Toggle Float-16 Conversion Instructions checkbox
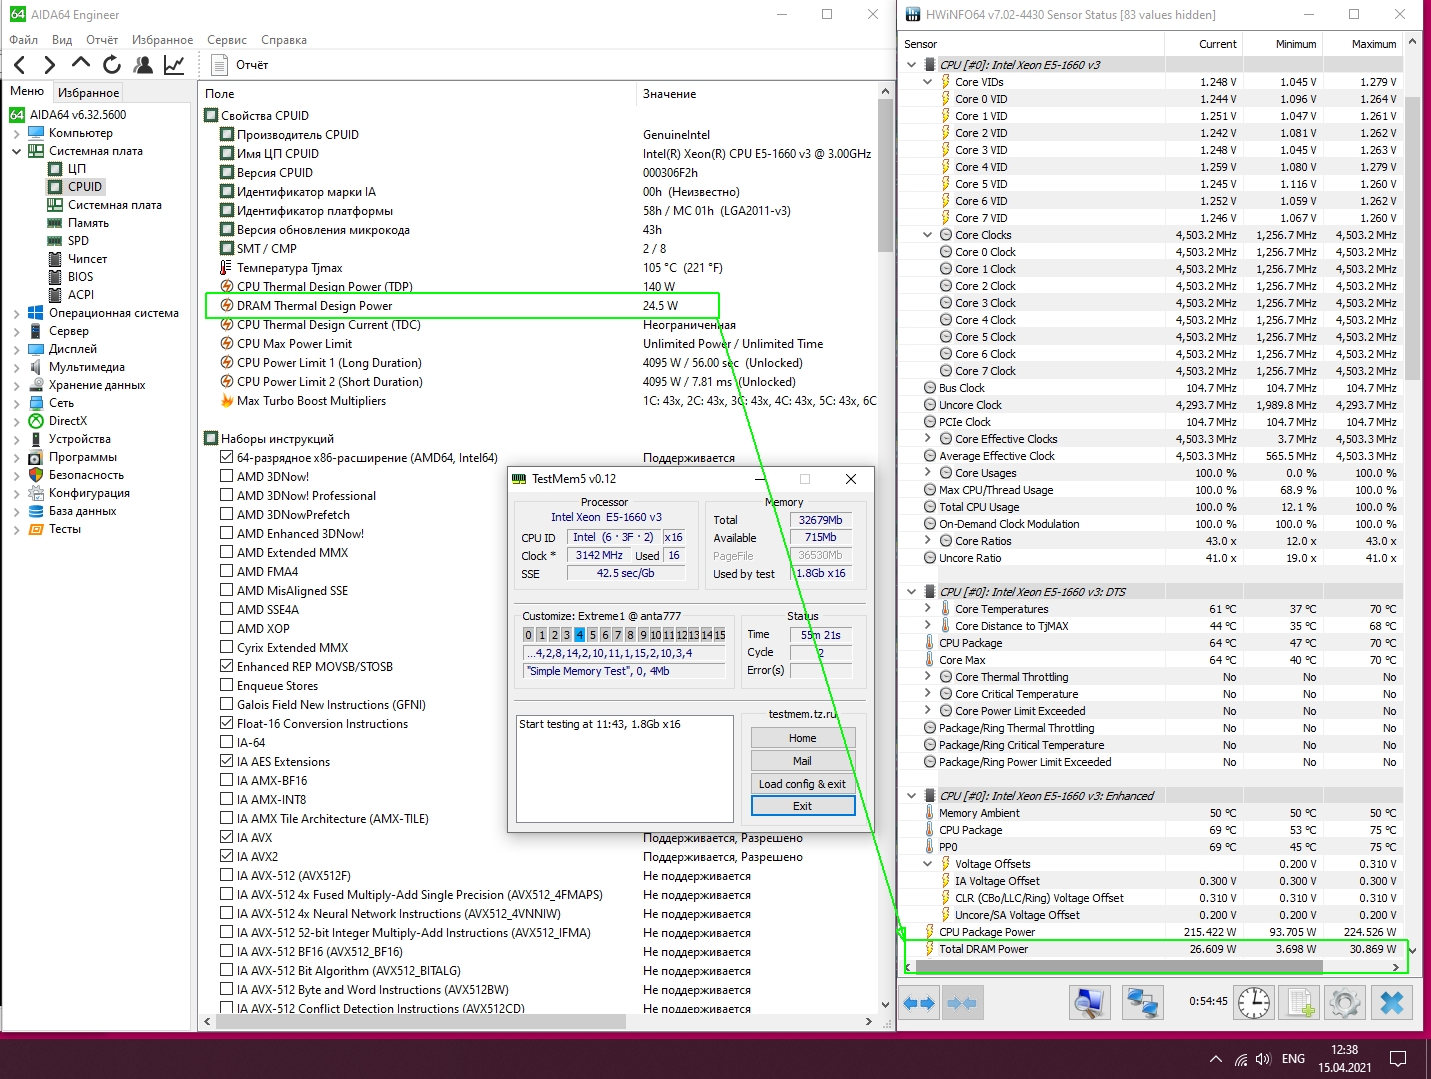1431x1079 pixels. coord(227,724)
